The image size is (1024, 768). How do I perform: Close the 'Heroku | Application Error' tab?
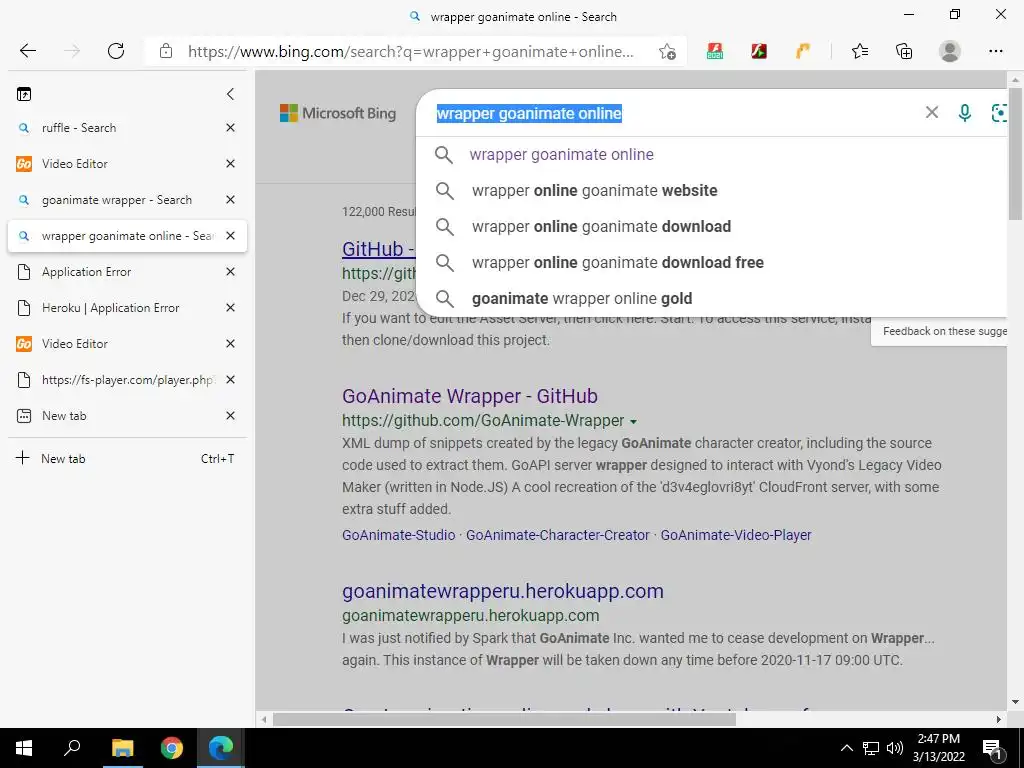click(230, 308)
